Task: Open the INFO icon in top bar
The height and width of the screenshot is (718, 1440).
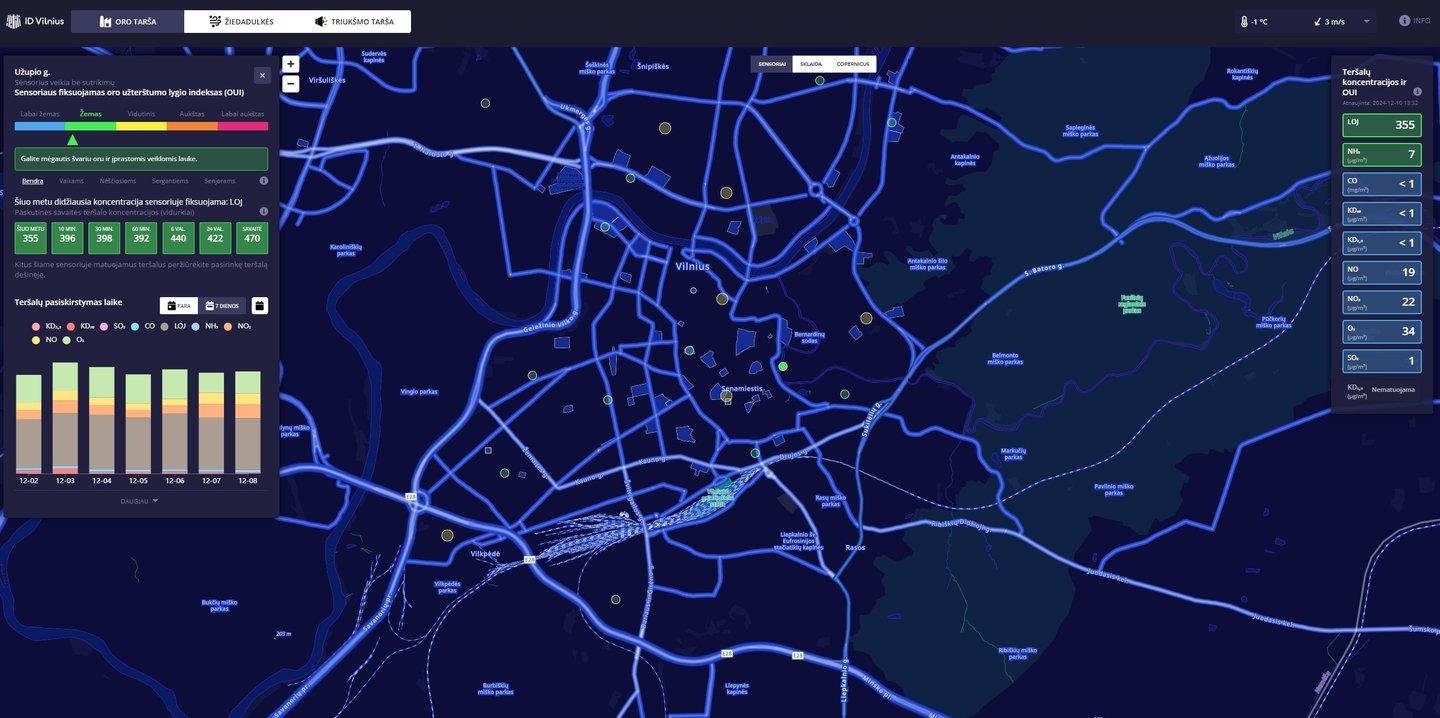Action: (x=1414, y=21)
